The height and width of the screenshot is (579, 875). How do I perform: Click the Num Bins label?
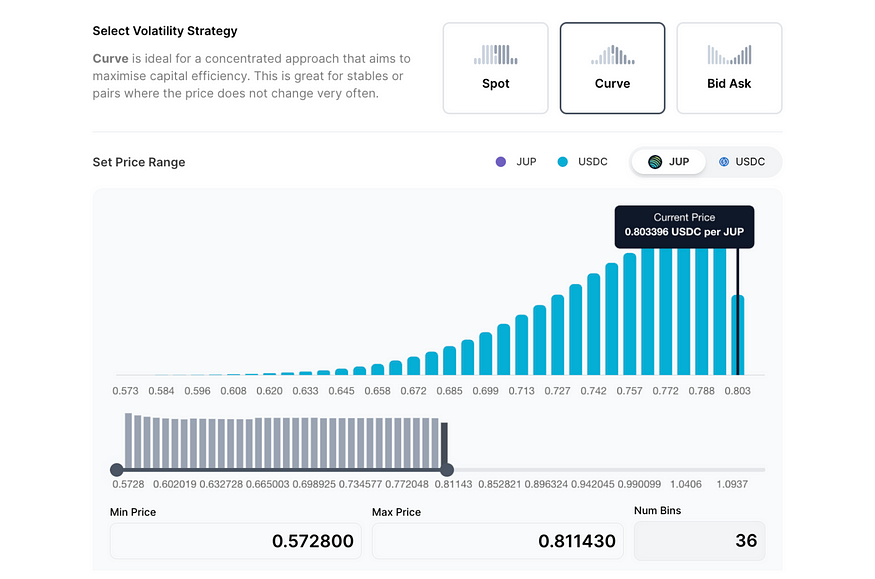(x=657, y=510)
